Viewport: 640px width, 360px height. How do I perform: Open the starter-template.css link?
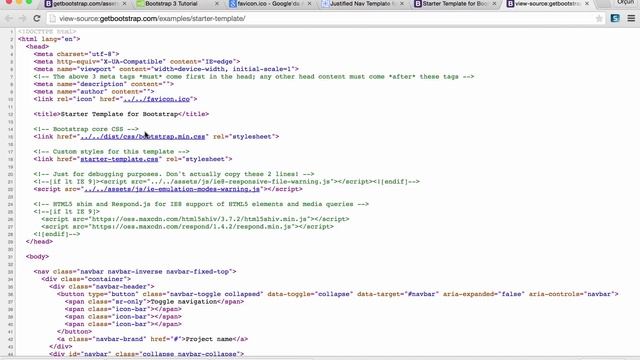(x=119, y=159)
